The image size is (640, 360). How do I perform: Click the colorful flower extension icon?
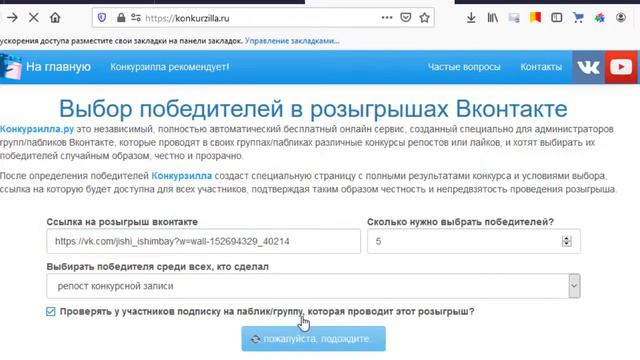599,18
